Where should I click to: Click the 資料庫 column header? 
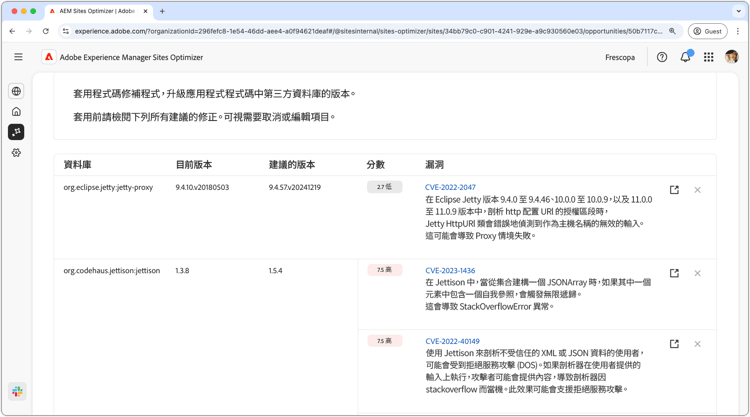[77, 165]
